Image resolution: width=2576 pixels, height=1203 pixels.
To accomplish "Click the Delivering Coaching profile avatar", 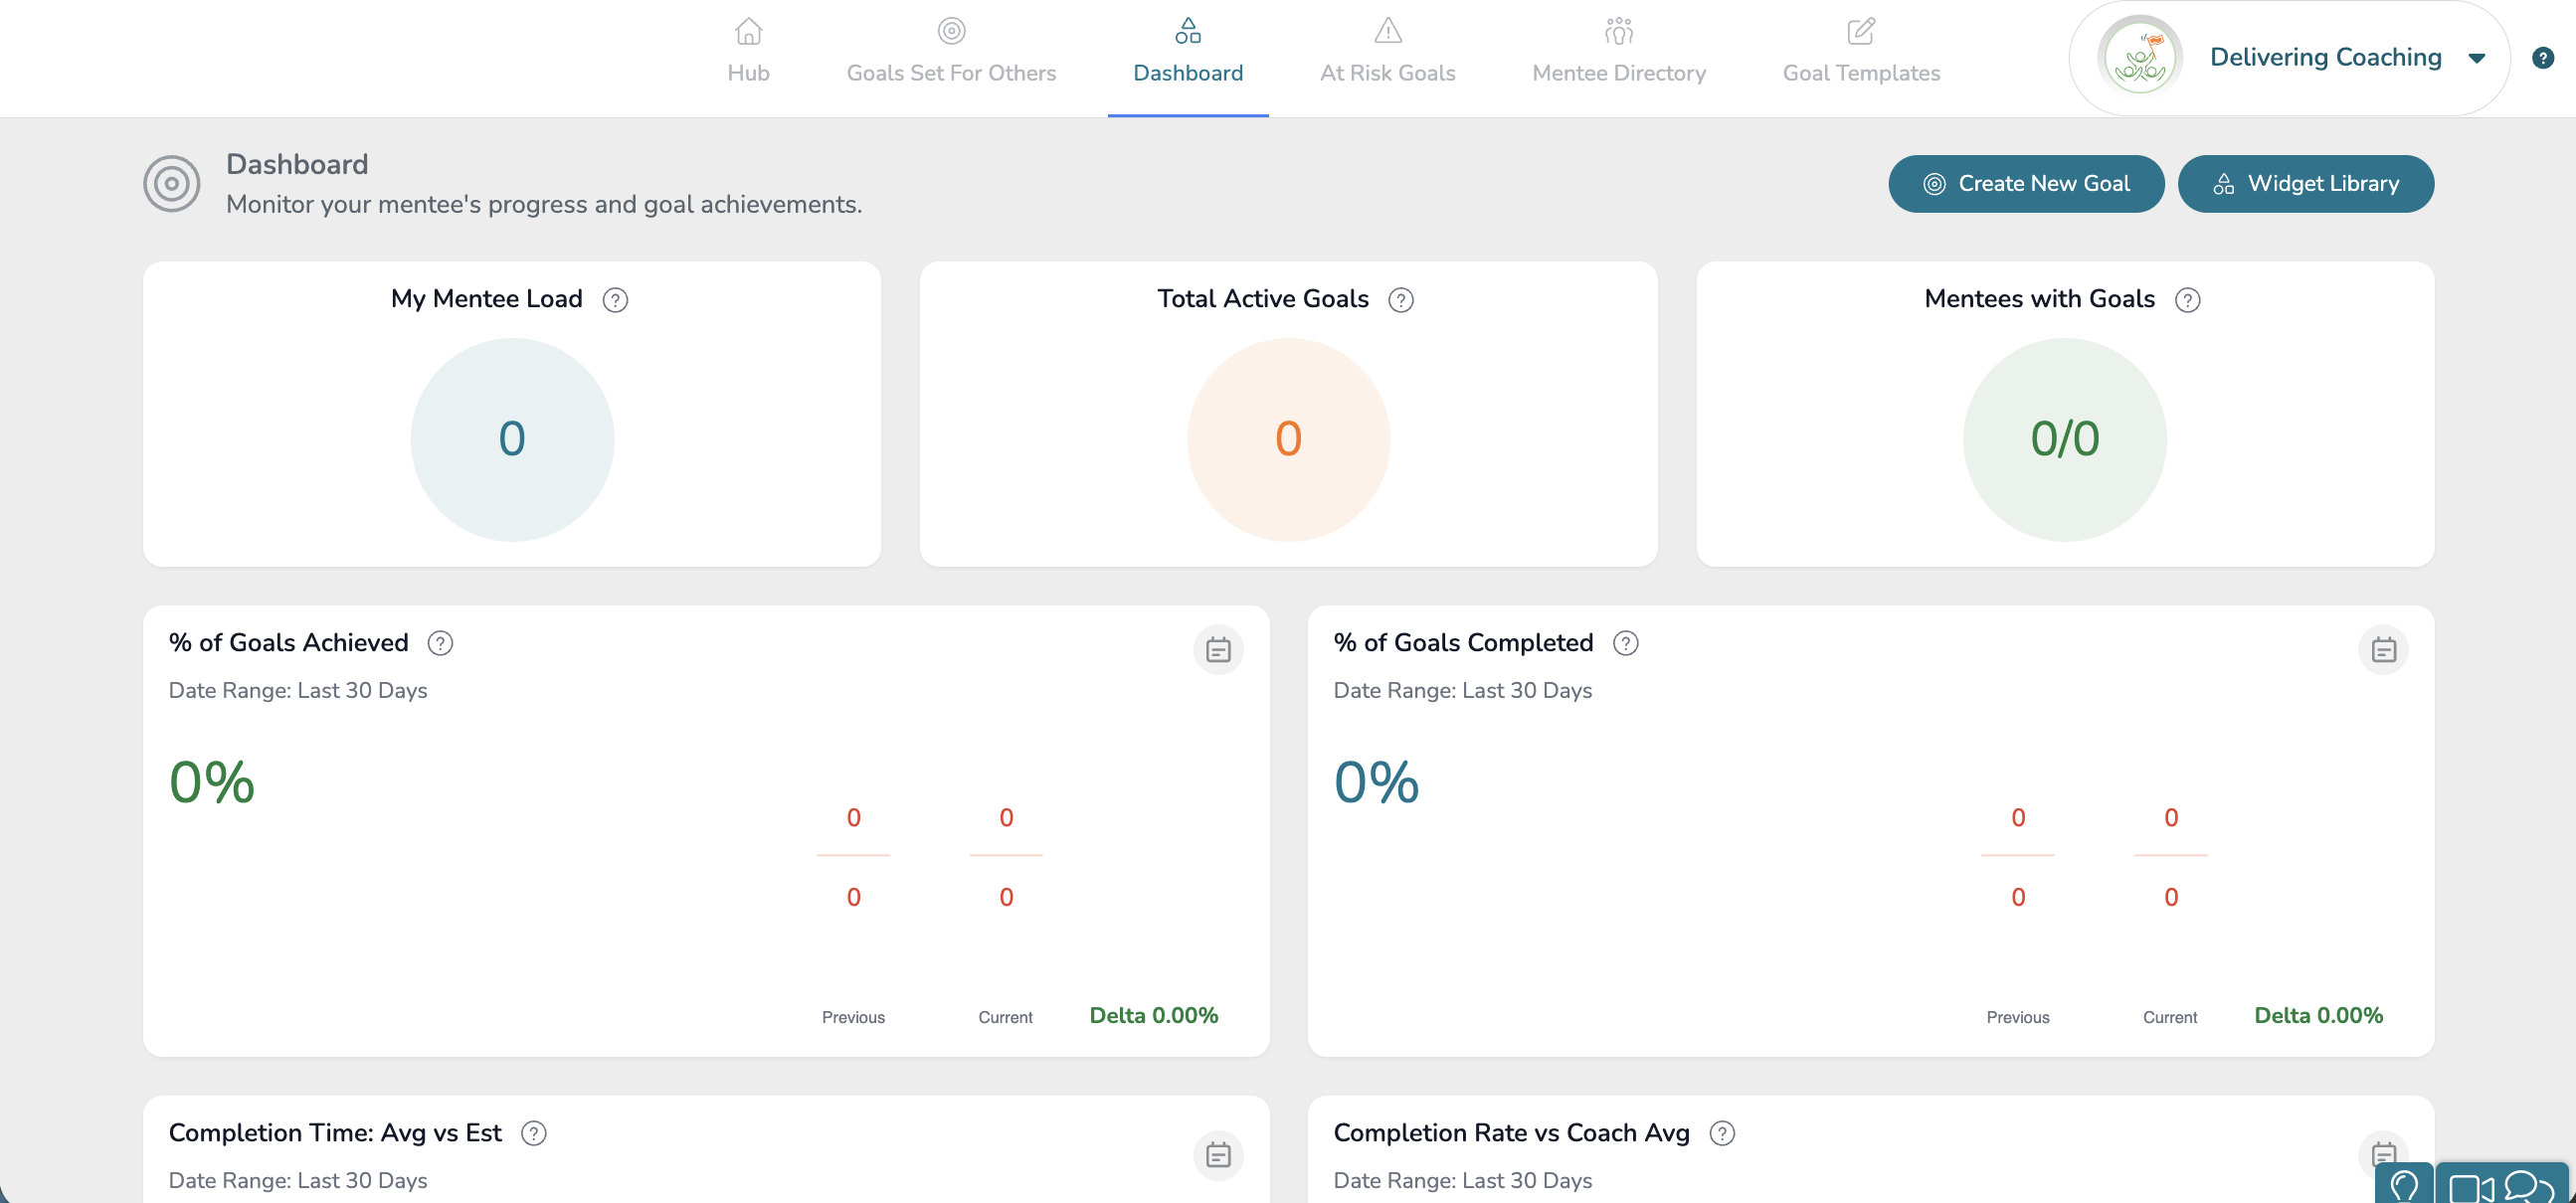I will point(2139,58).
